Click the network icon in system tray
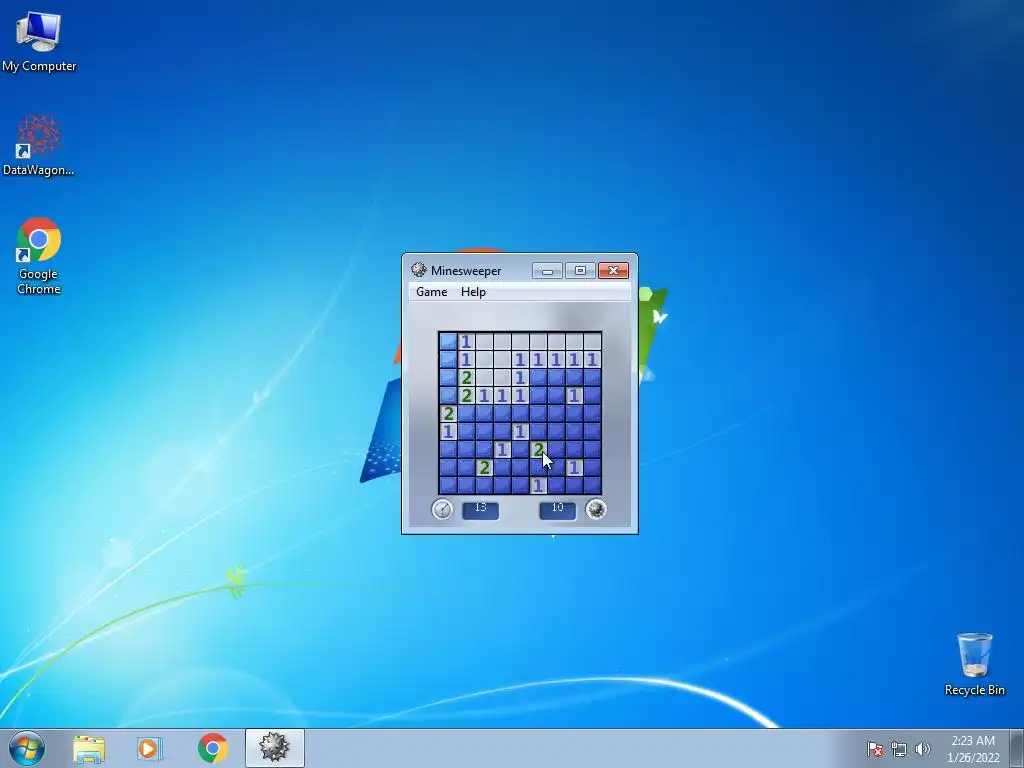Screen dimensions: 1024x768 pyautogui.click(x=899, y=749)
